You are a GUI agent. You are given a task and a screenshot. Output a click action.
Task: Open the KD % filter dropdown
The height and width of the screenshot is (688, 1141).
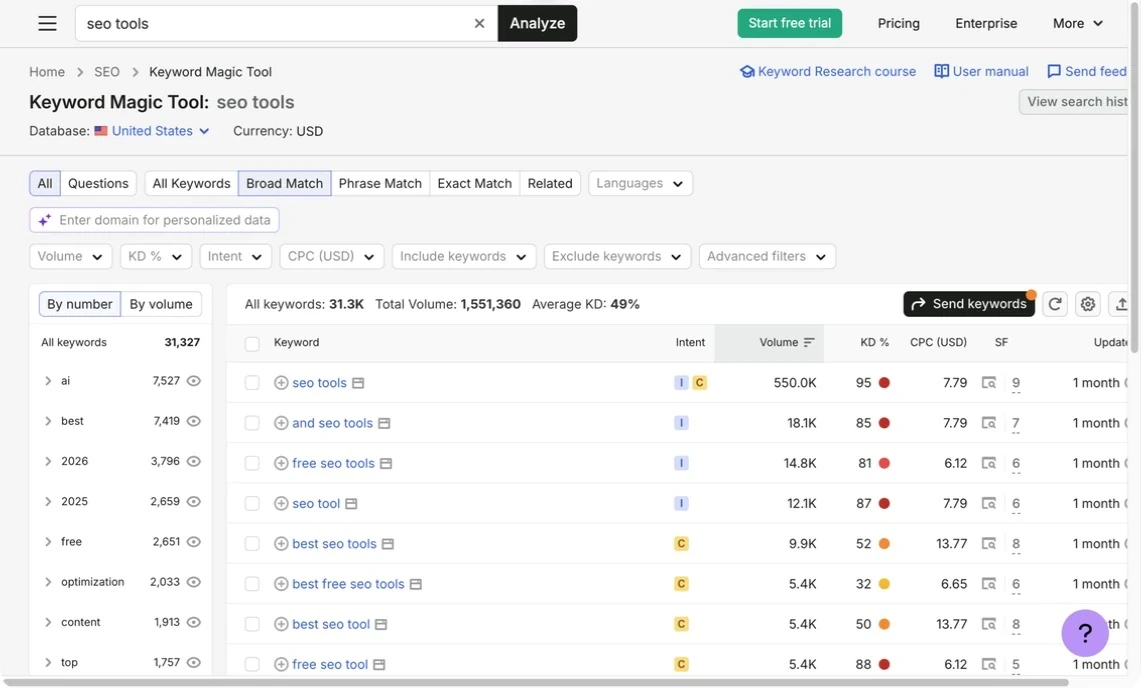click(156, 256)
